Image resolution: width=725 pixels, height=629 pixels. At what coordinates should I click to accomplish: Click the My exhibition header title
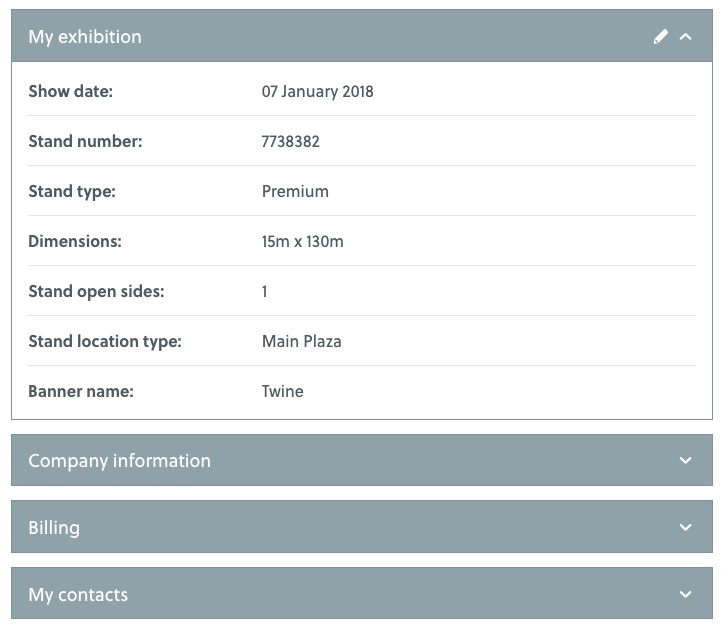pyautogui.click(x=85, y=37)
